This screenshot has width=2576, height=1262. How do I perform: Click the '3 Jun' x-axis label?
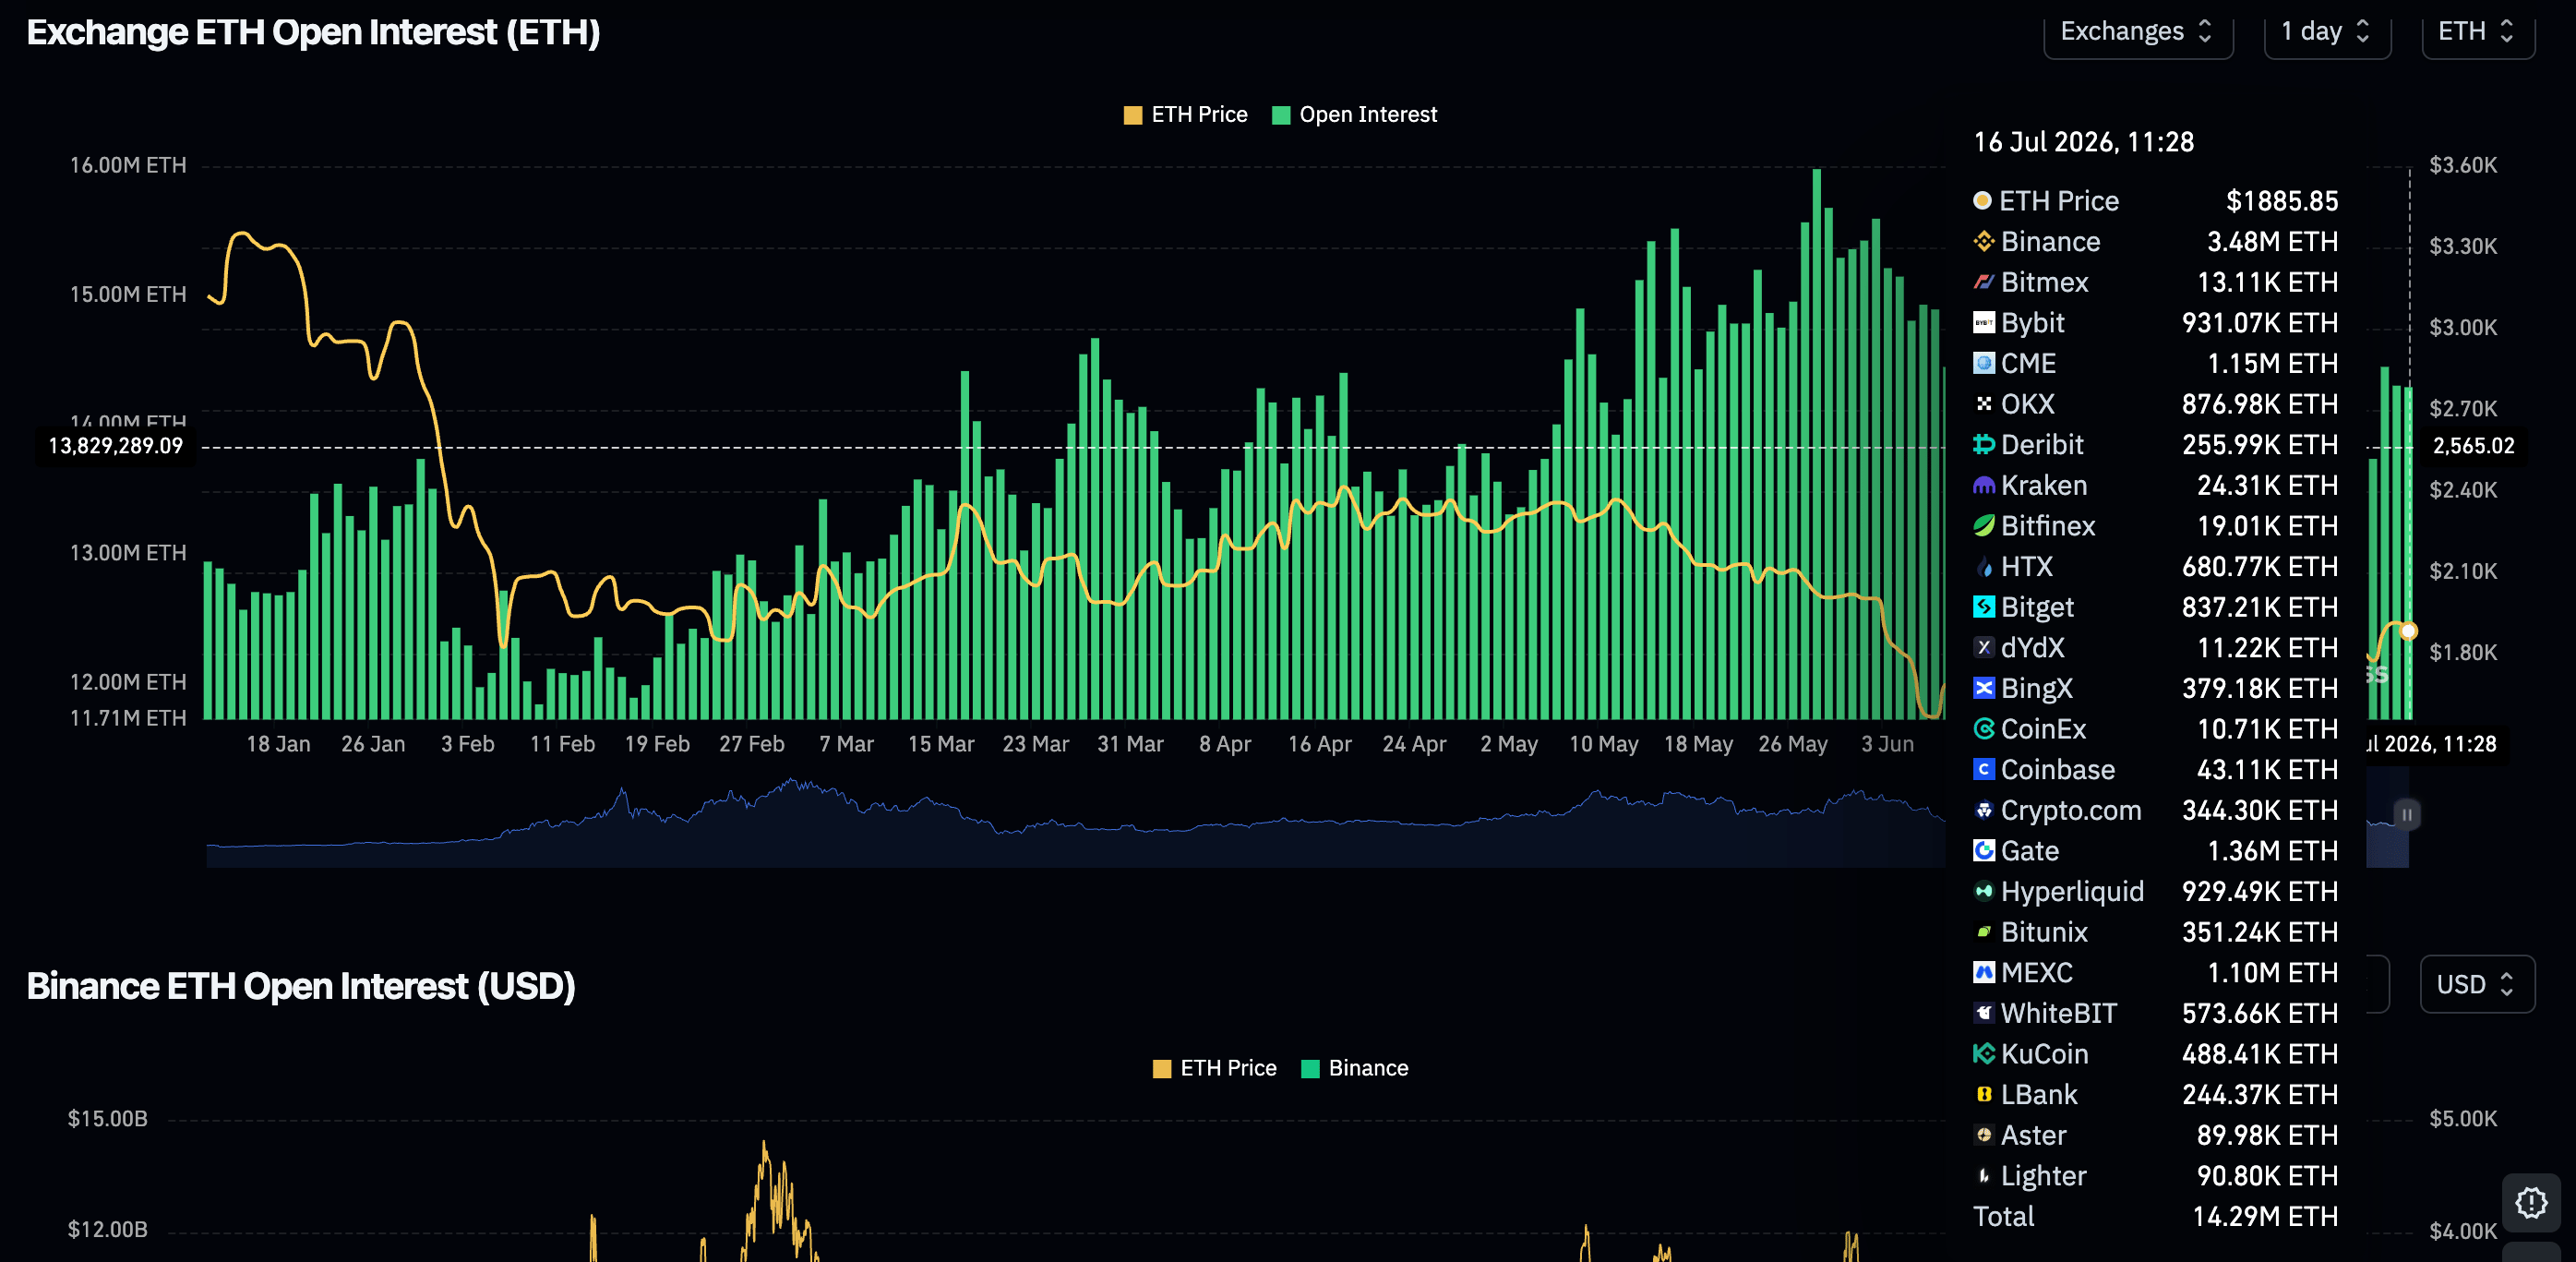point(1887,744)
